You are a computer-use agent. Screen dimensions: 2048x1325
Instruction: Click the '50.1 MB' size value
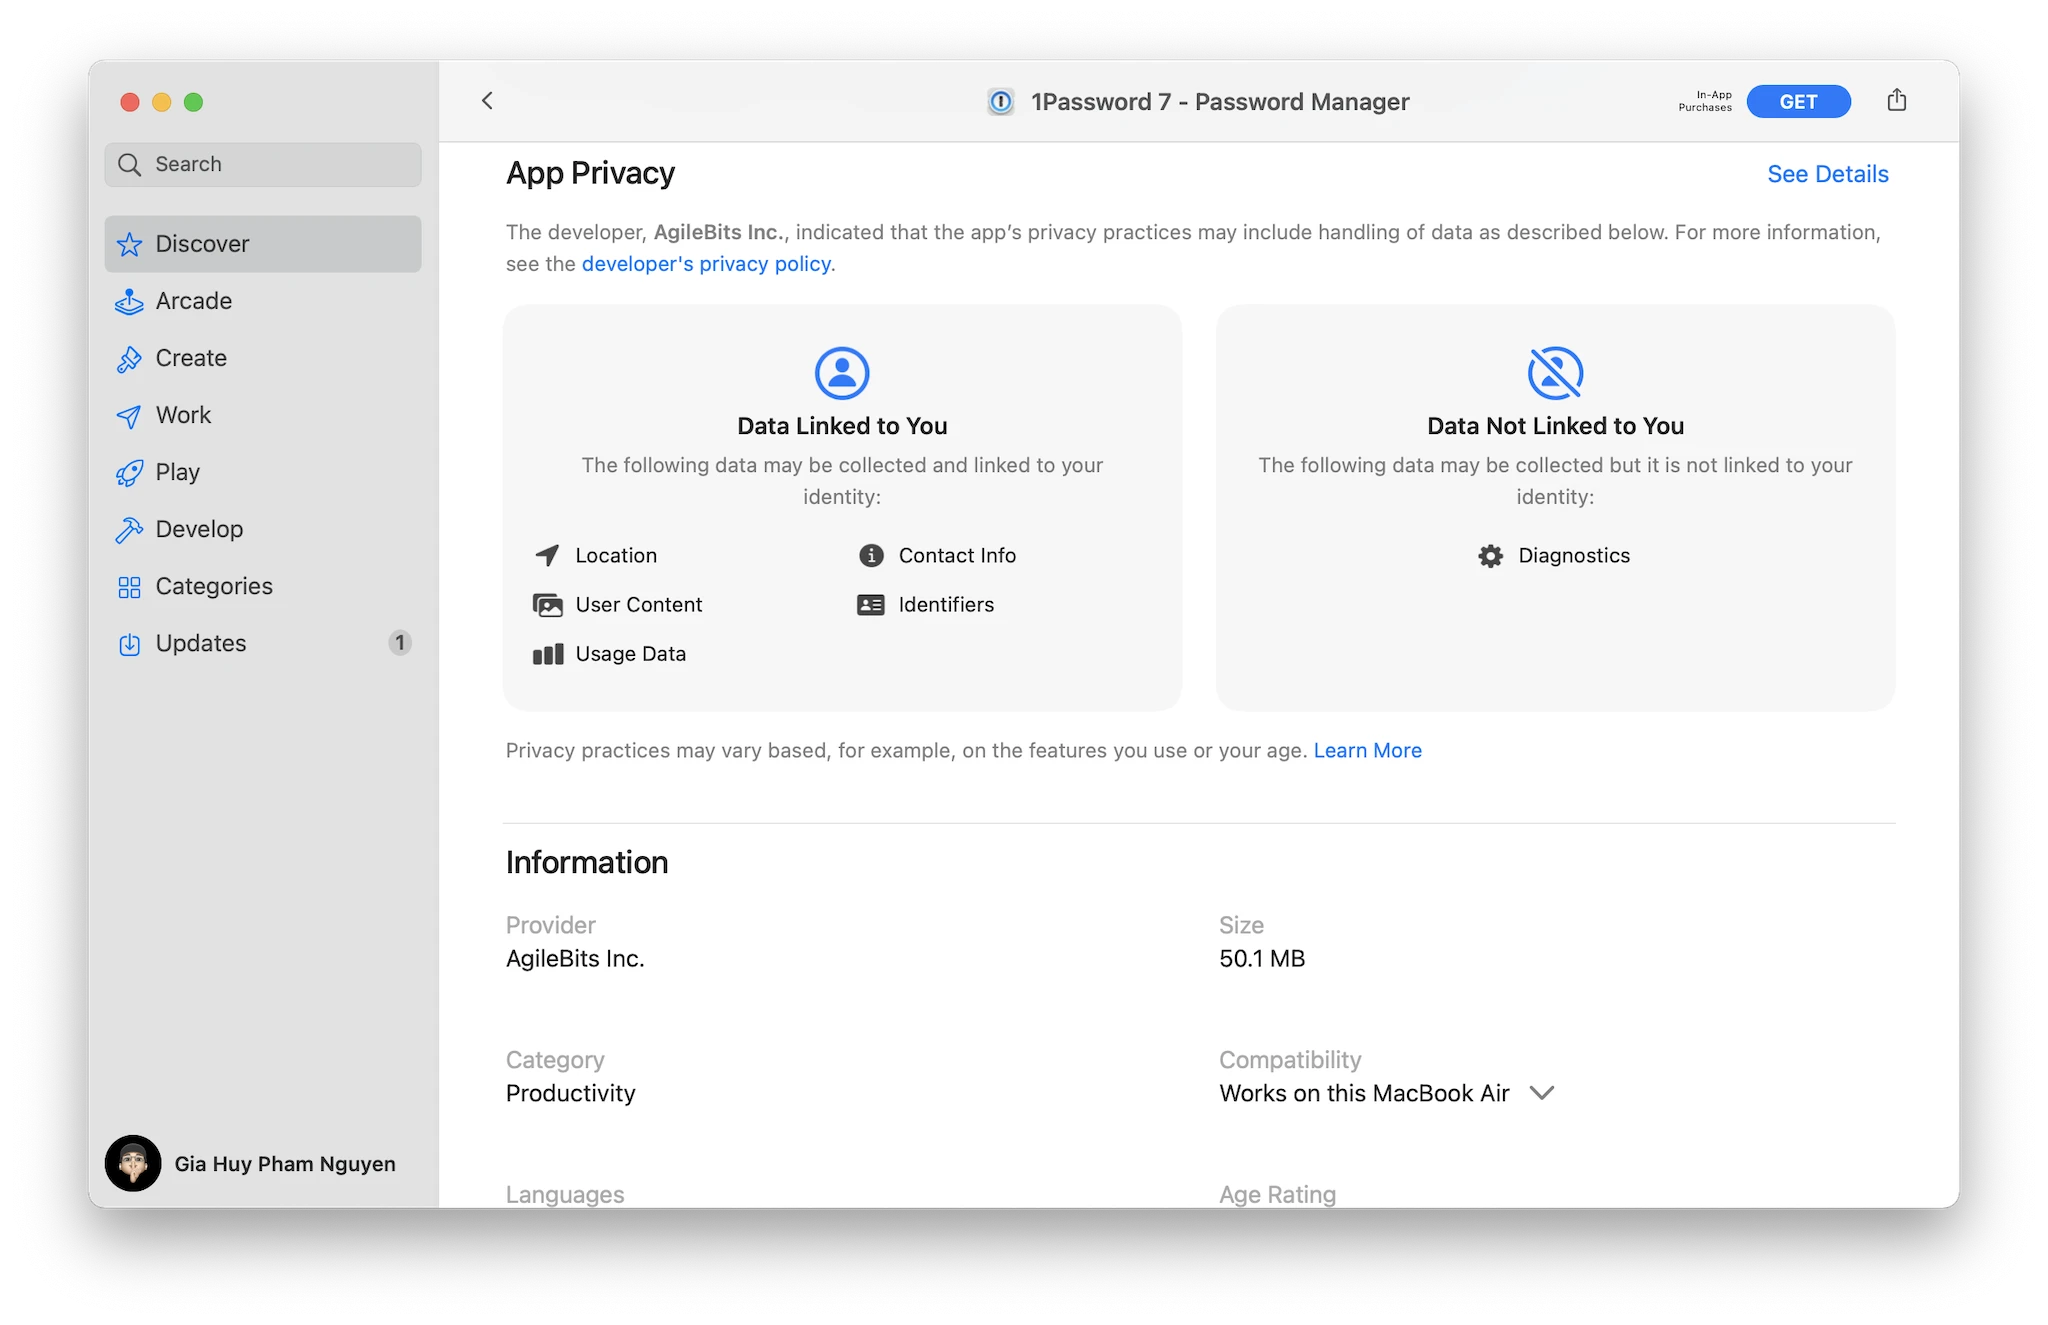[x=1262, y=958]
